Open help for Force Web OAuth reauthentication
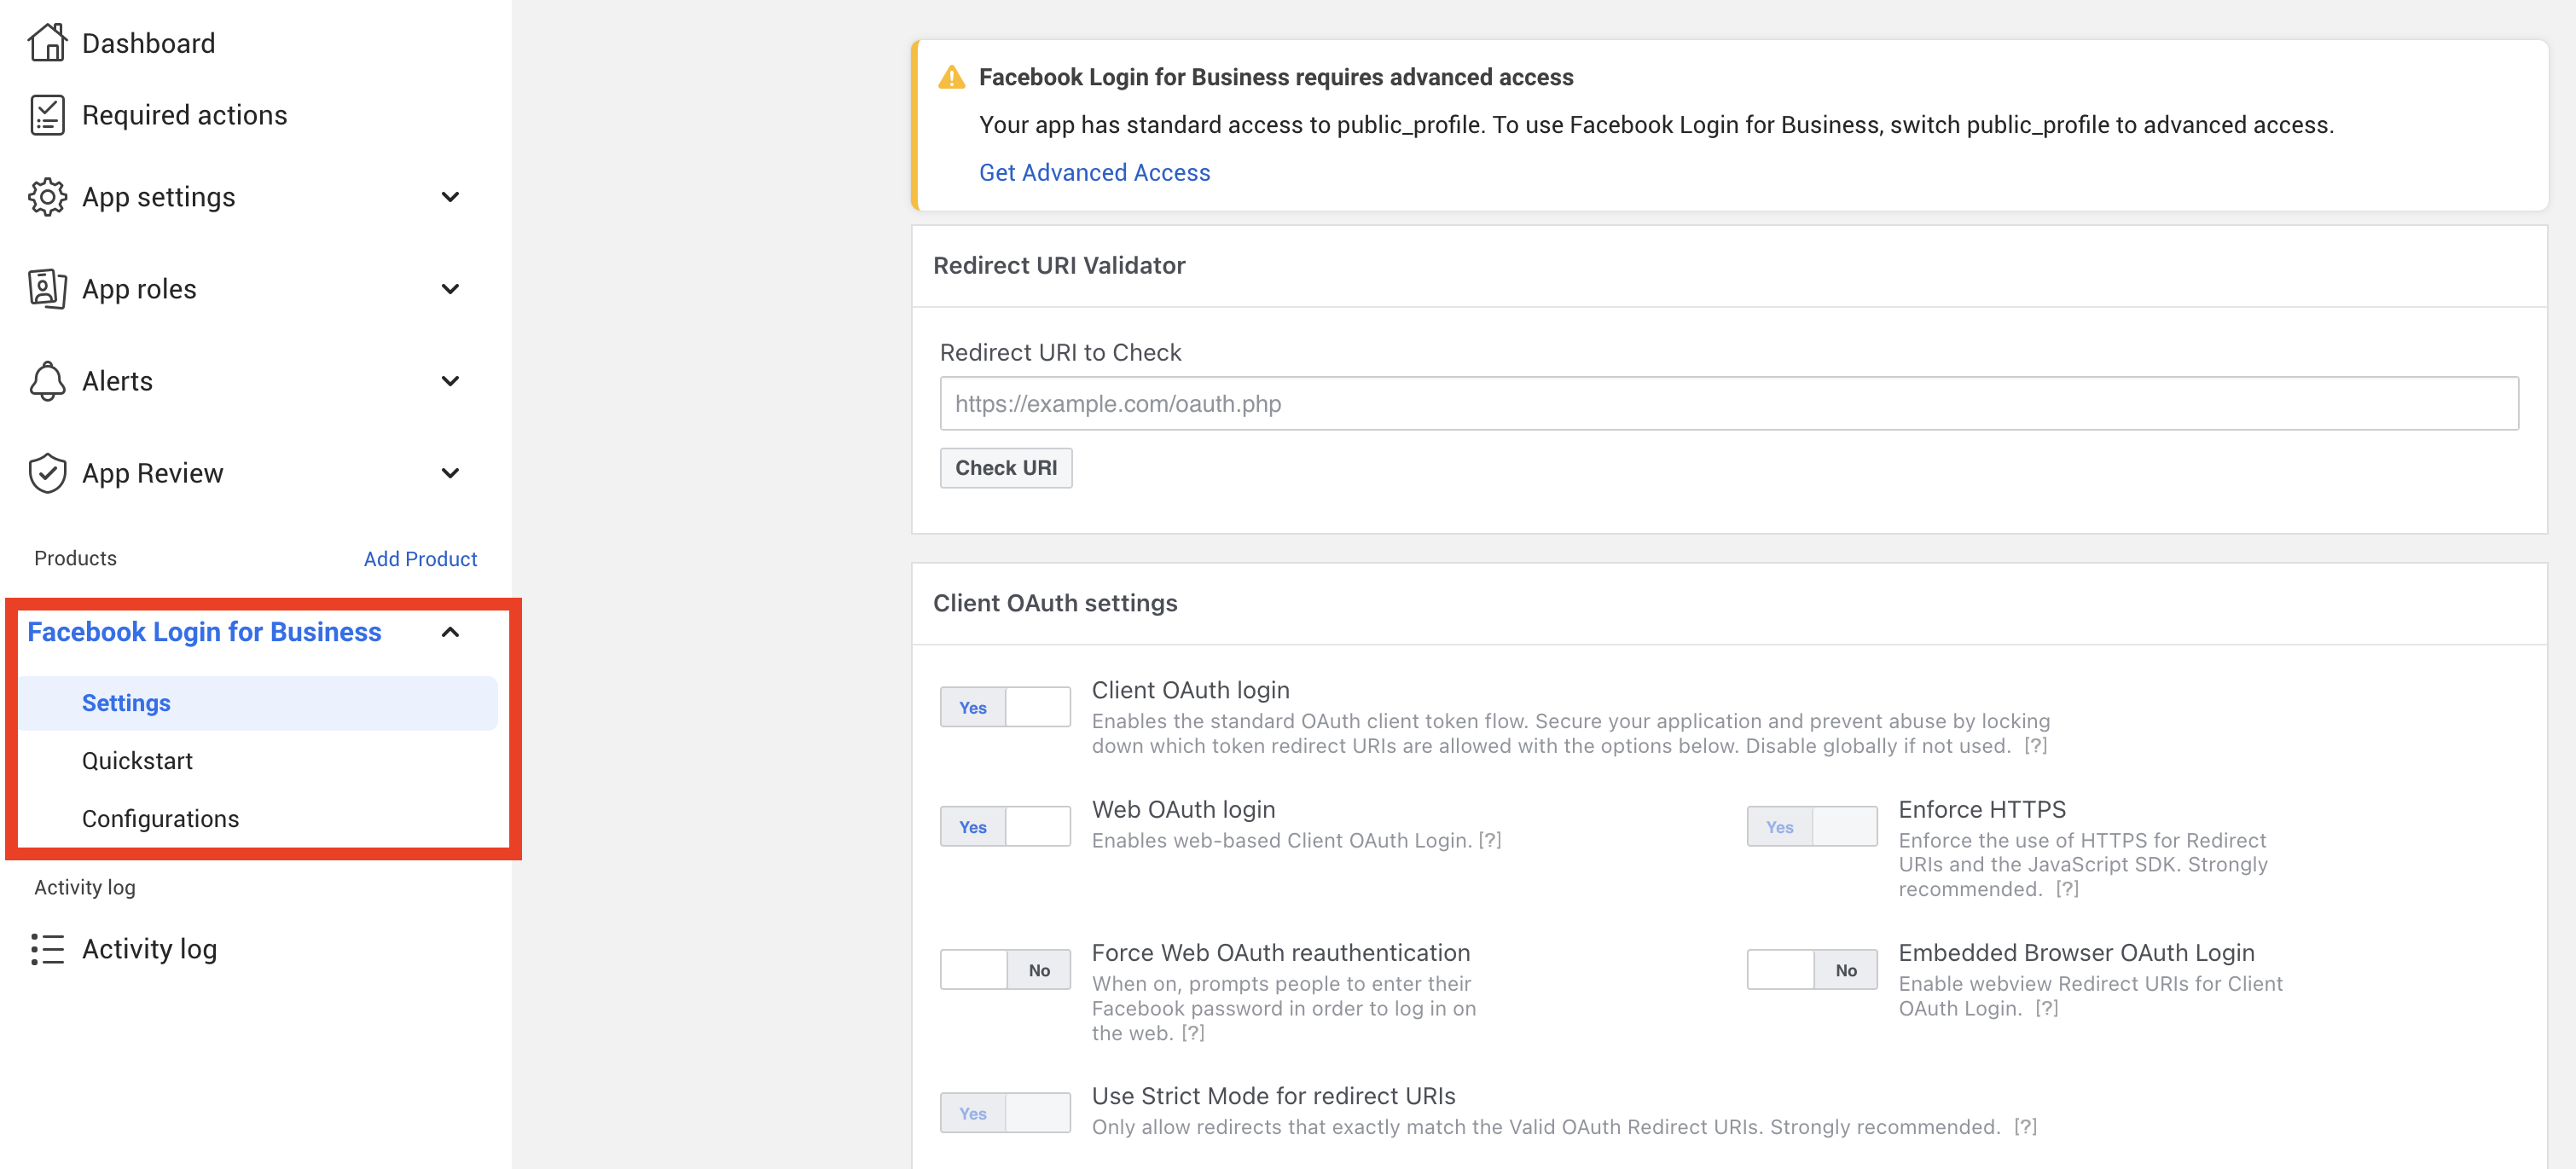2576x1169 pixels. pos(1192,1033)
